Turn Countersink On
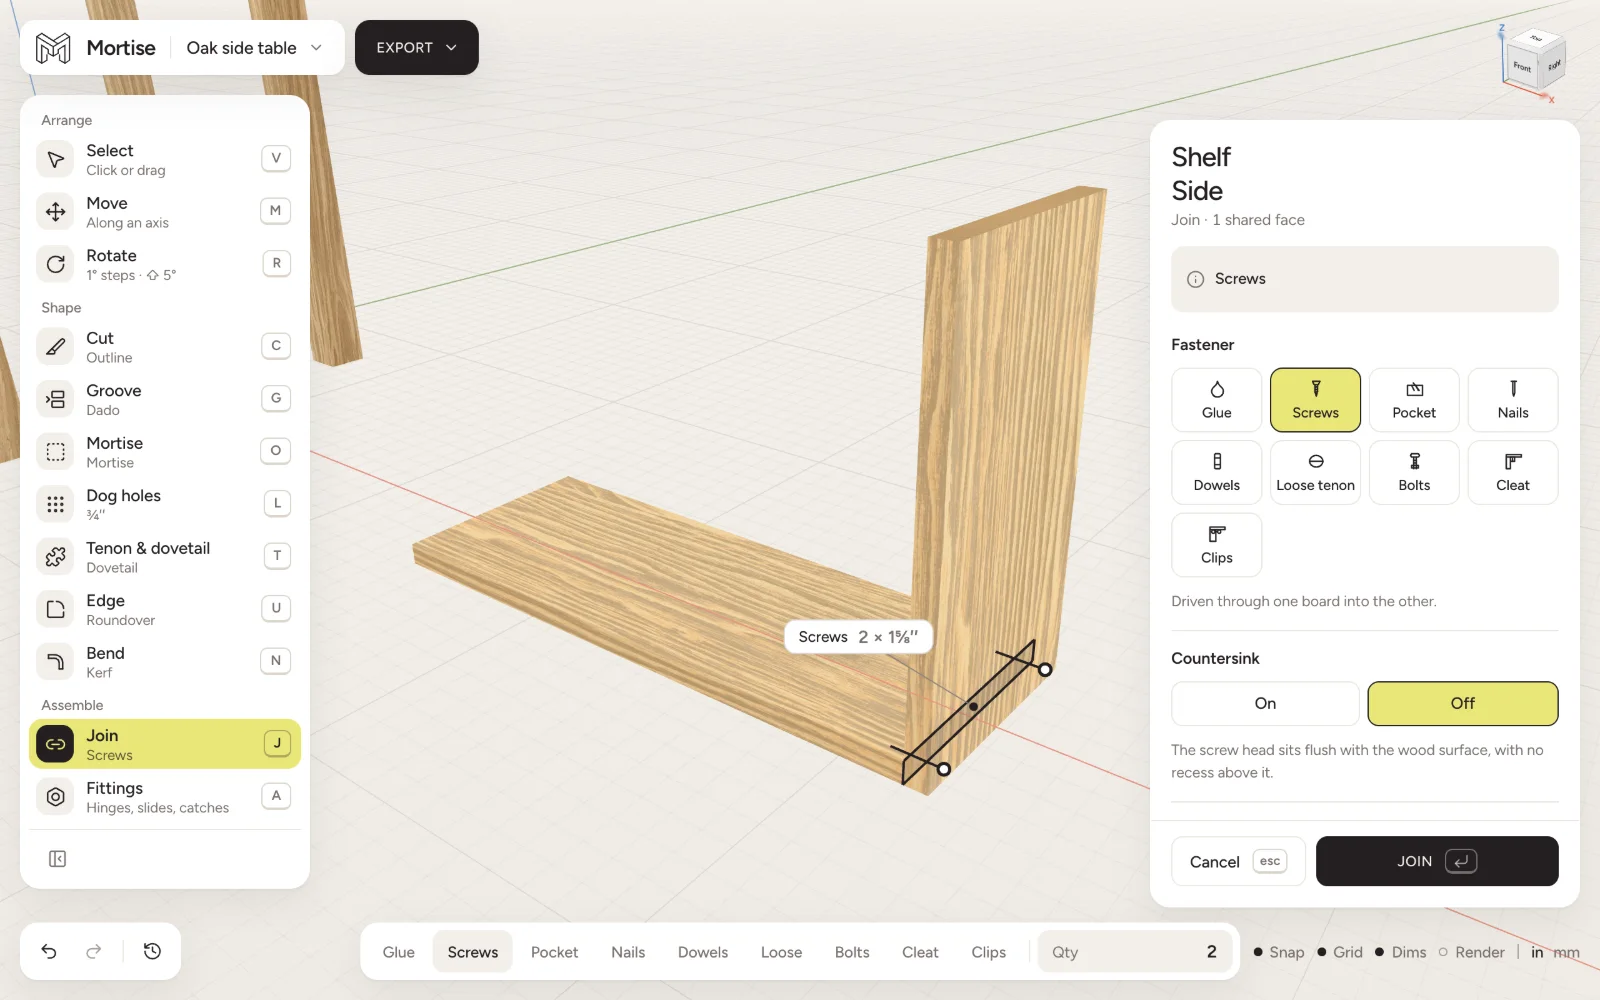Viewport: 1600px width, 1000px height. (1265, 703)
